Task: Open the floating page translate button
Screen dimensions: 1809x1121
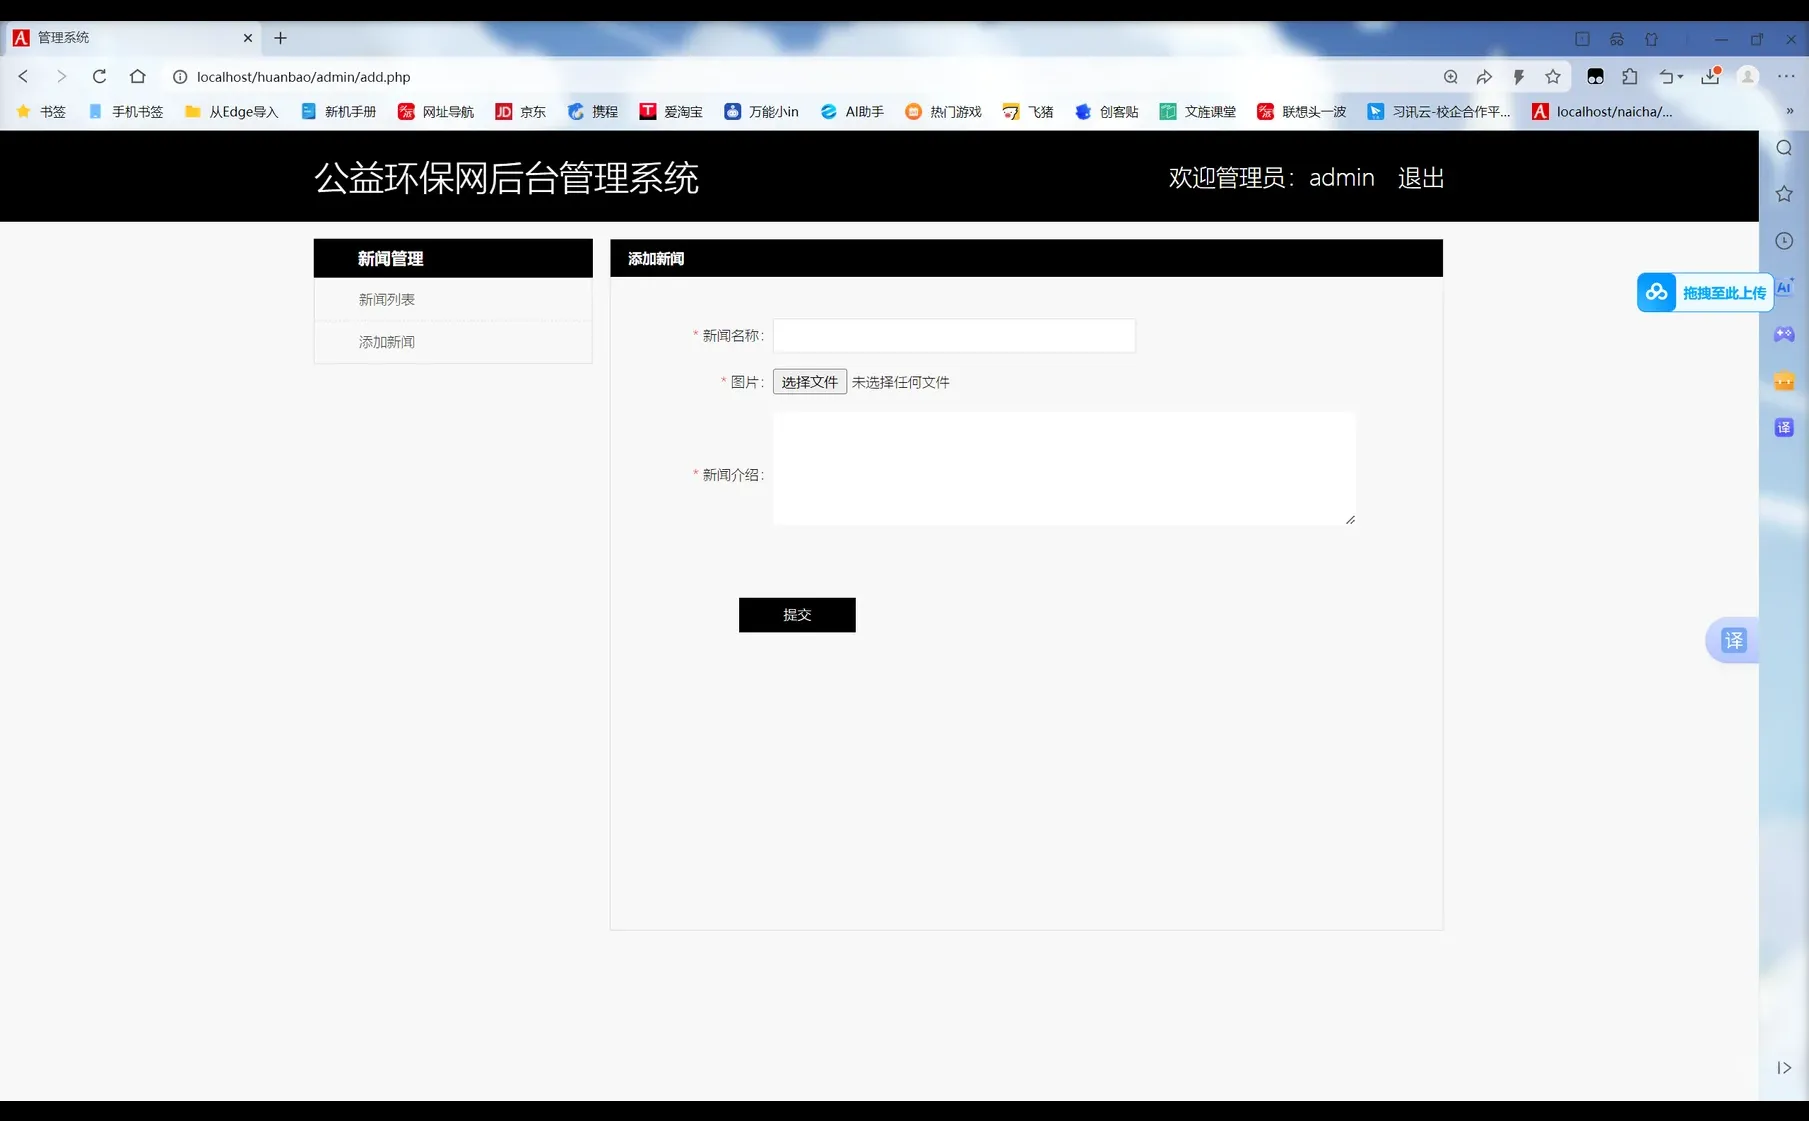Action: click(x=1733, y=640)
